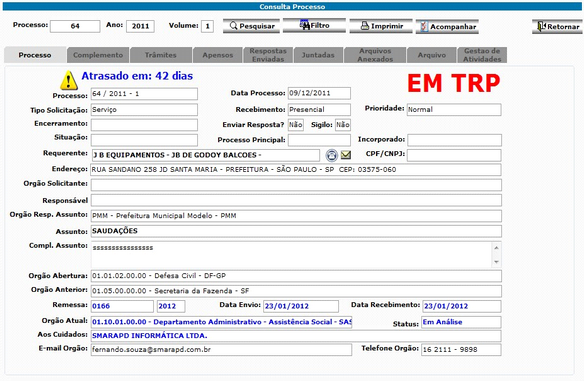Click the Prioridade field Normal
Screen dimensions: 584x381
[x=454, y=109]
